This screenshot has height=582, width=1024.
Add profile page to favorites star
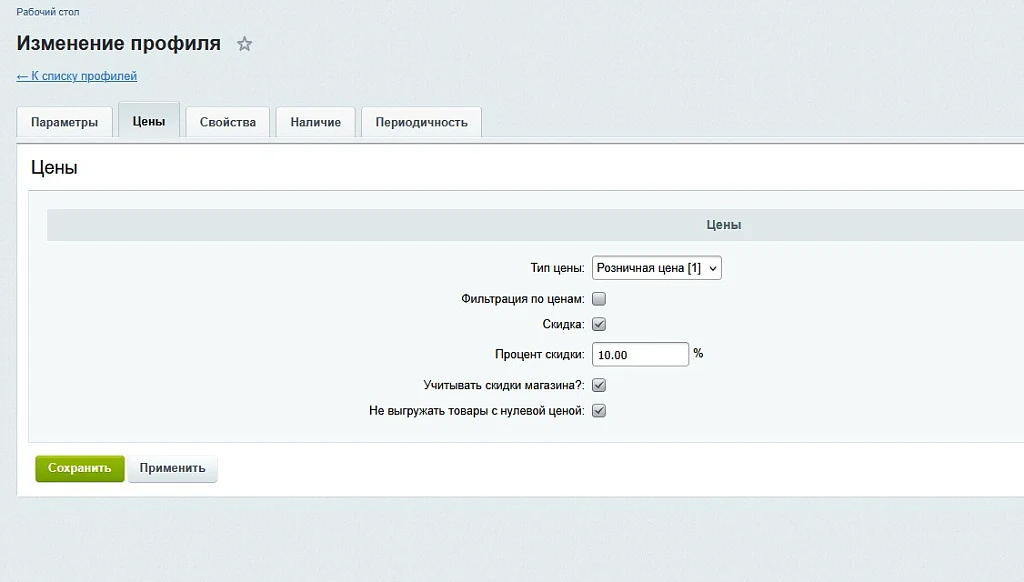[x=244, y=44]
